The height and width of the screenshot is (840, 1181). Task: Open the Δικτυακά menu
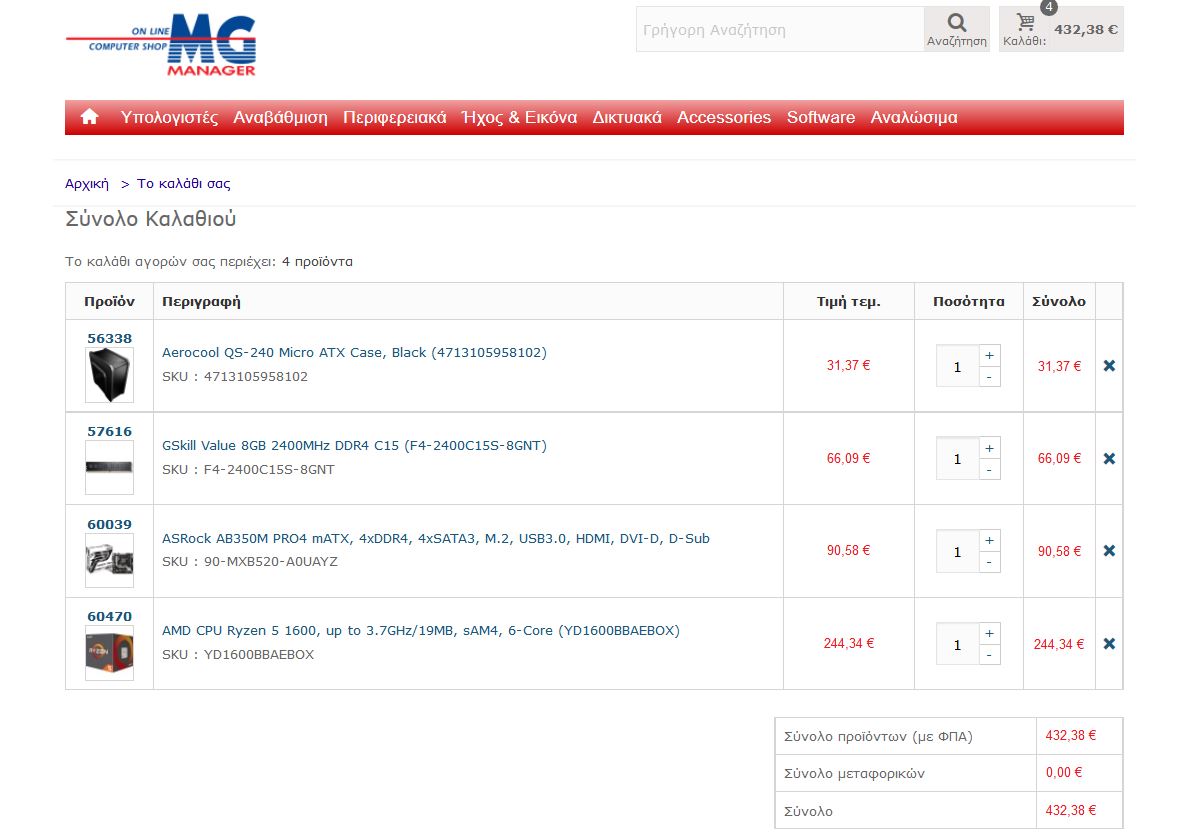(627, 118)
